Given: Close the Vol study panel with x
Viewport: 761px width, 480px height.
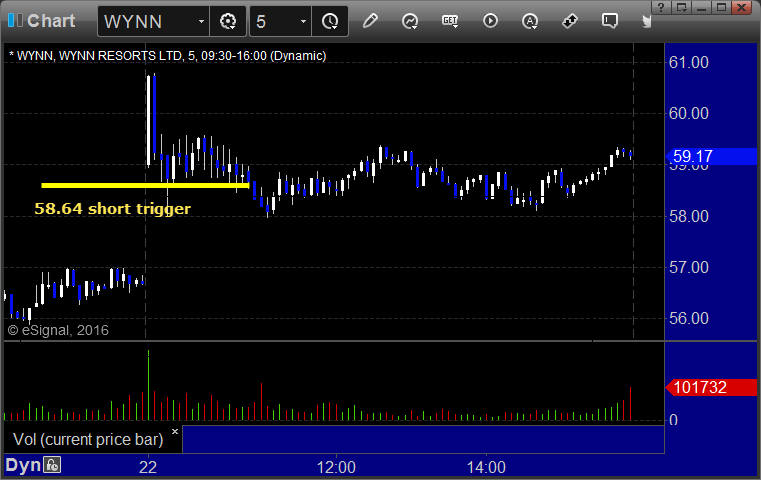Looking at the screenshot, I should [x=175, y=431].
